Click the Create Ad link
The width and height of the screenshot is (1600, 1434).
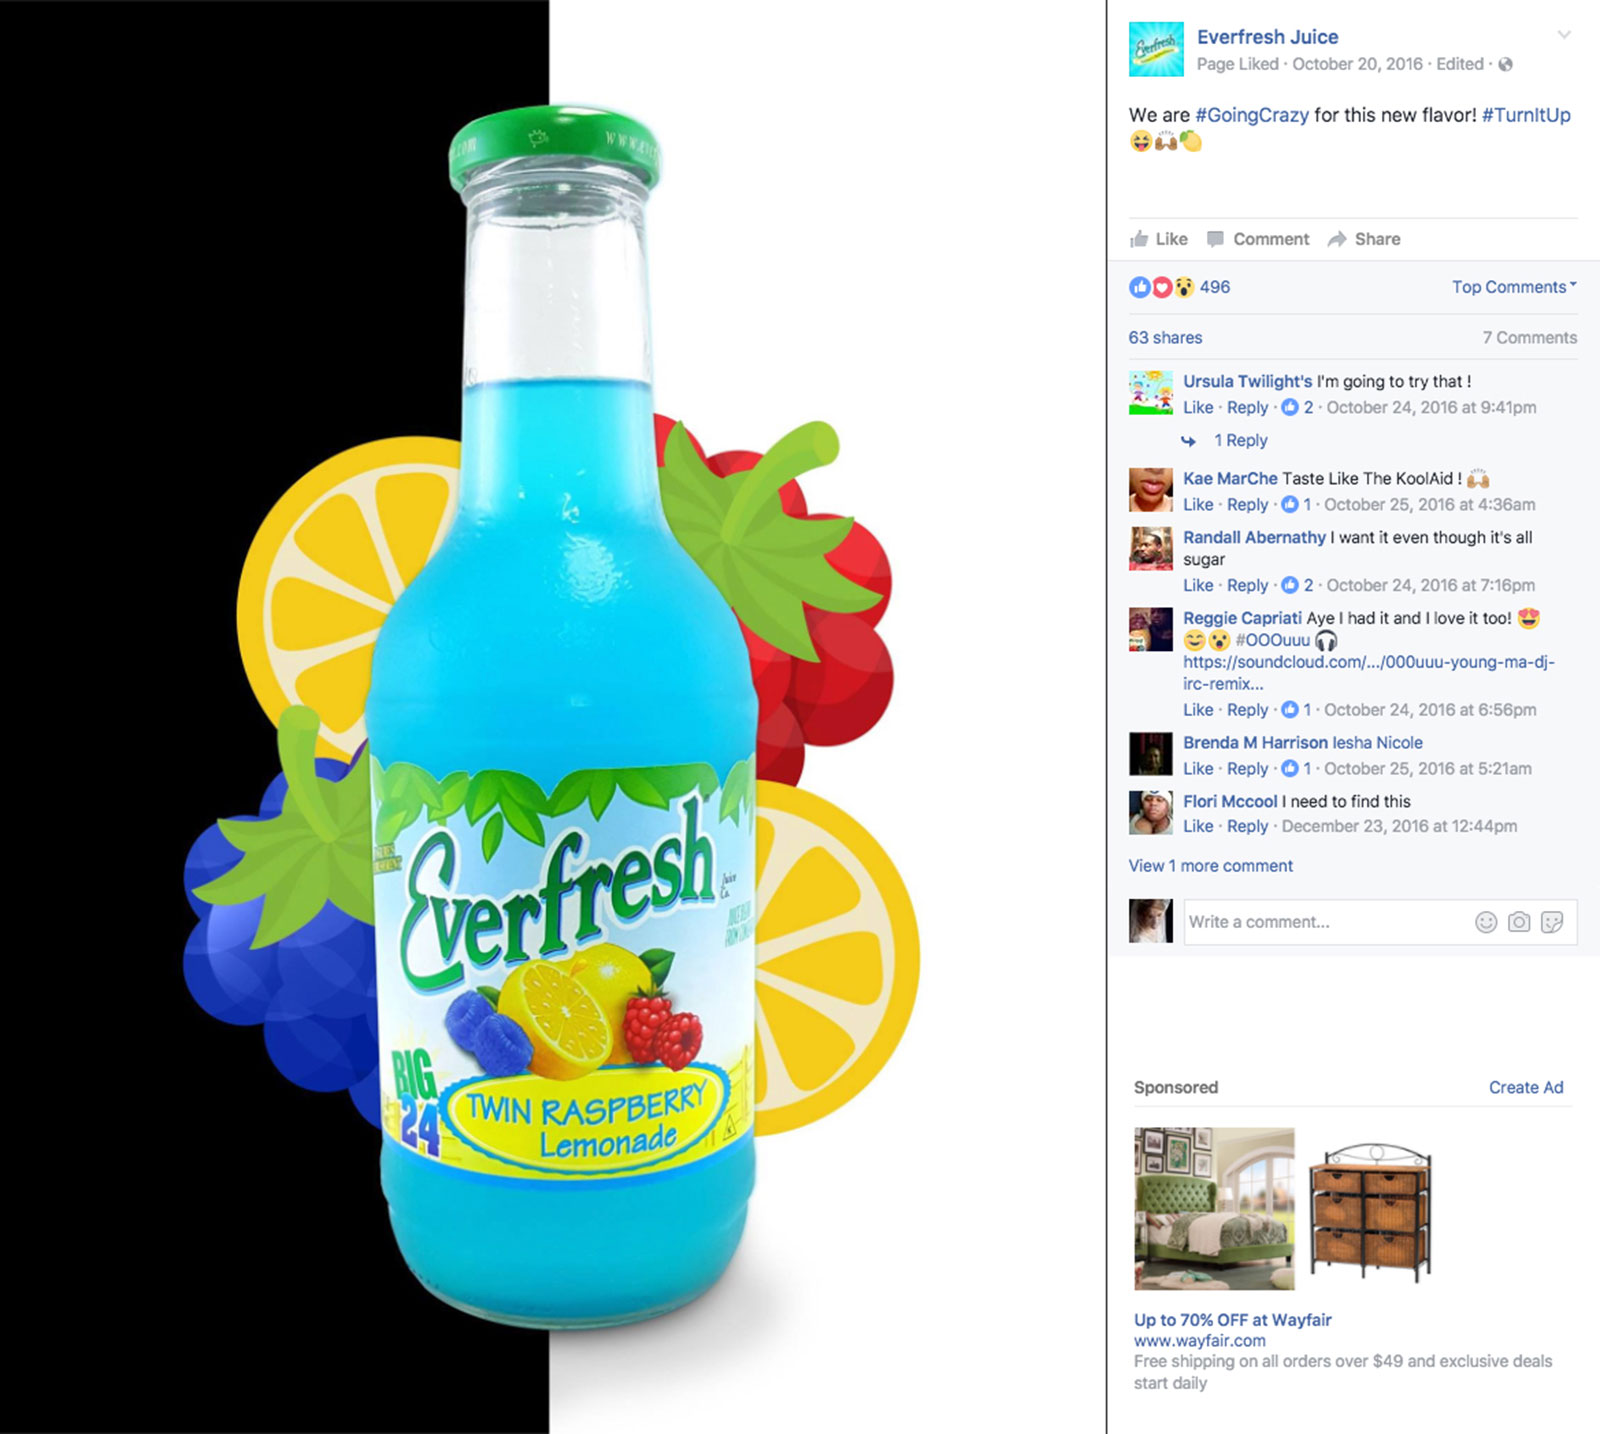point(1526,1087)
